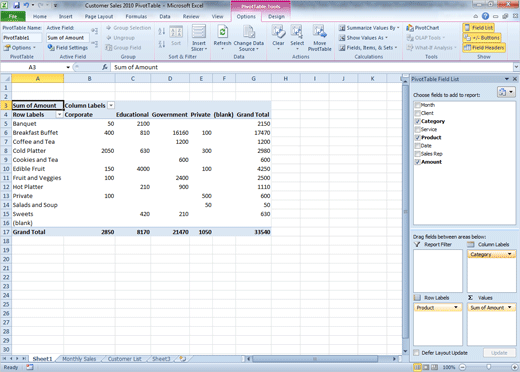Viewport: 520px width, 372px height.
Task: Enable Defer Layout Update
Action: tap(416, 353)
